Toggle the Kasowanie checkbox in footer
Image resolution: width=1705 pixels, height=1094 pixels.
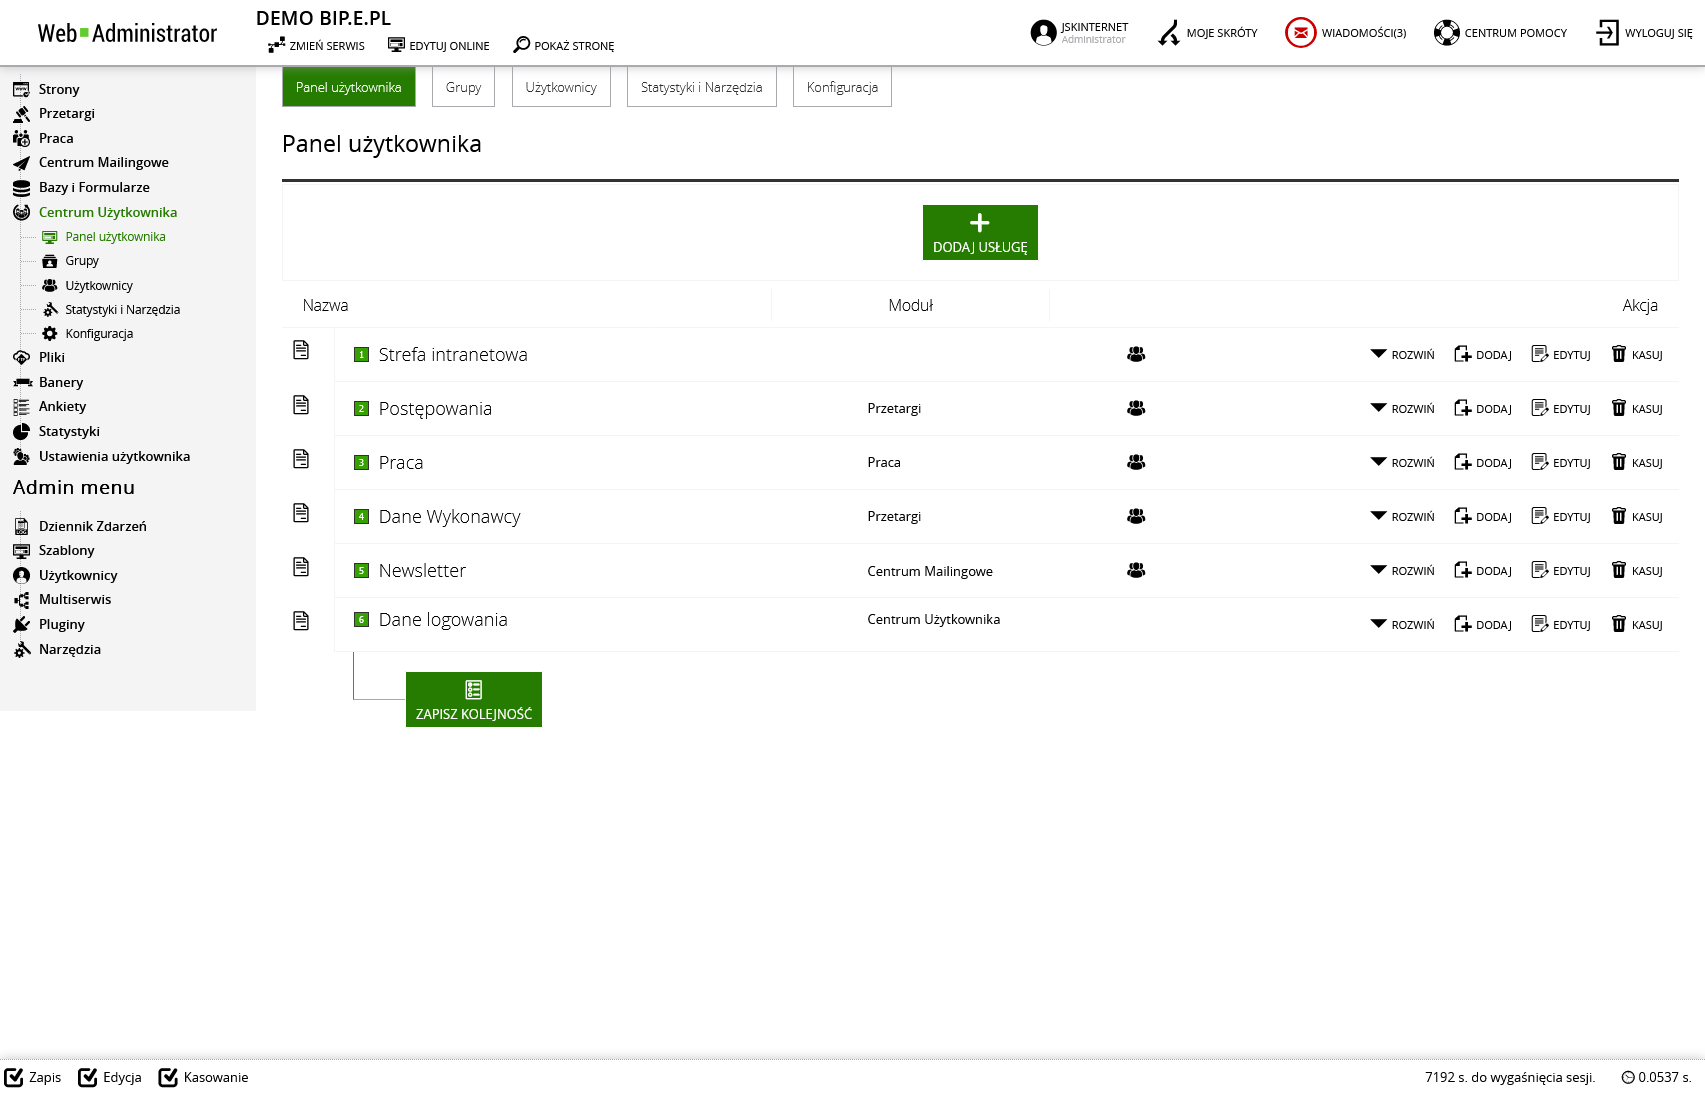click(x=168, y=1077)
